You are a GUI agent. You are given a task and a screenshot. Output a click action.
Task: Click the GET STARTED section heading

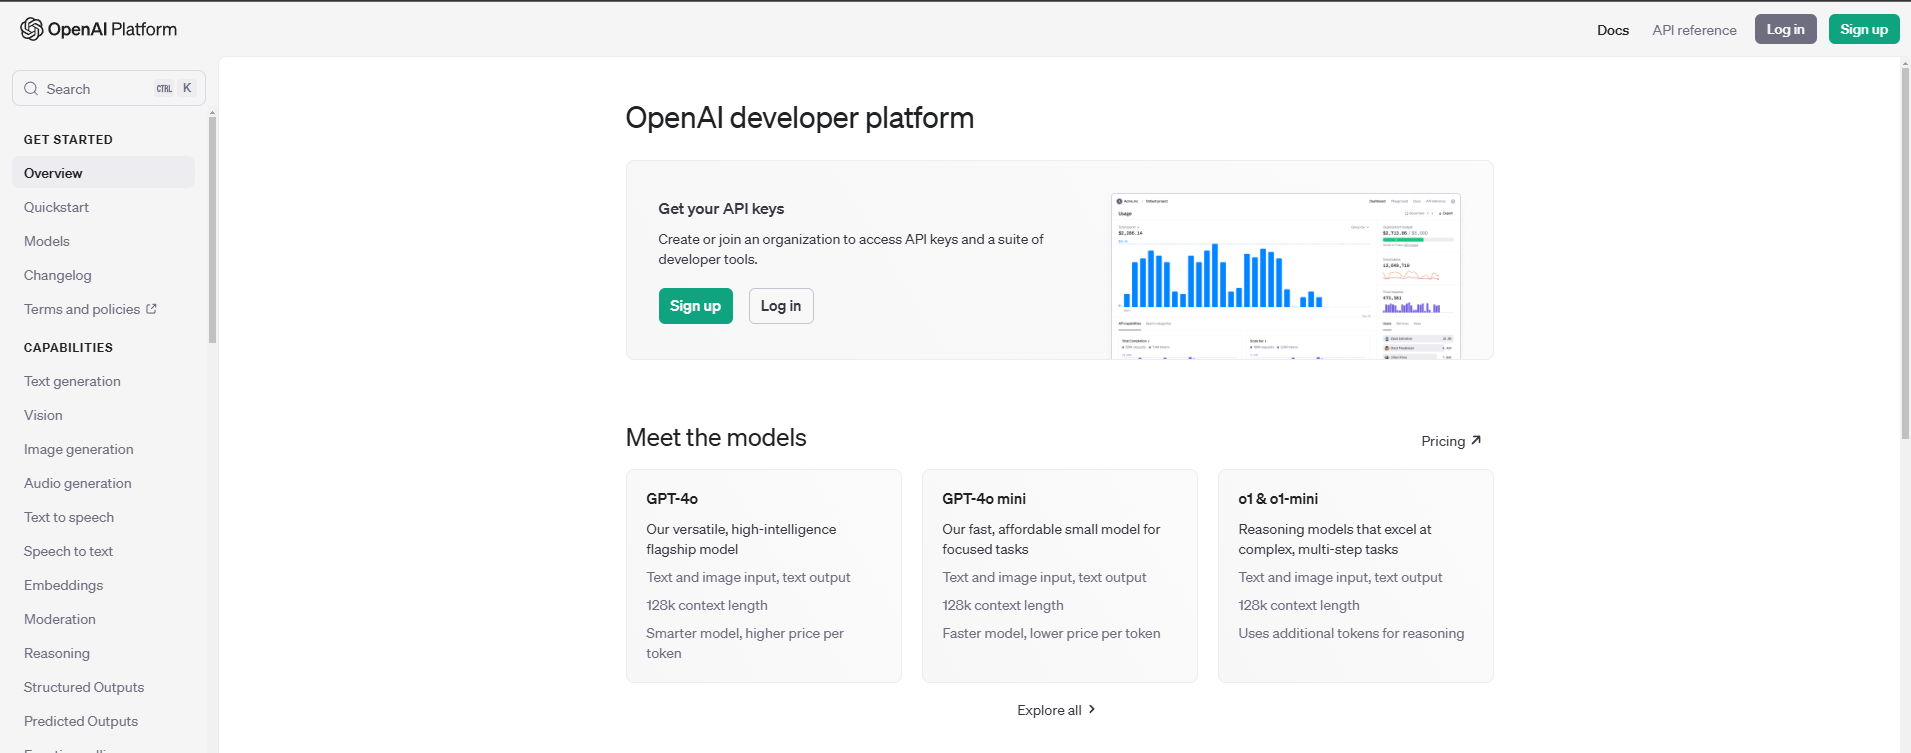(68, 140)
